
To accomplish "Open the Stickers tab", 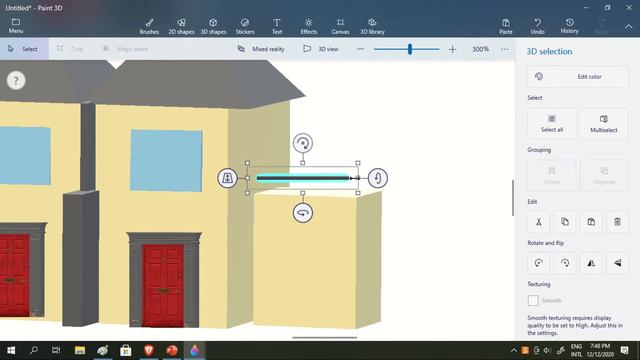I will click(245, 26).
